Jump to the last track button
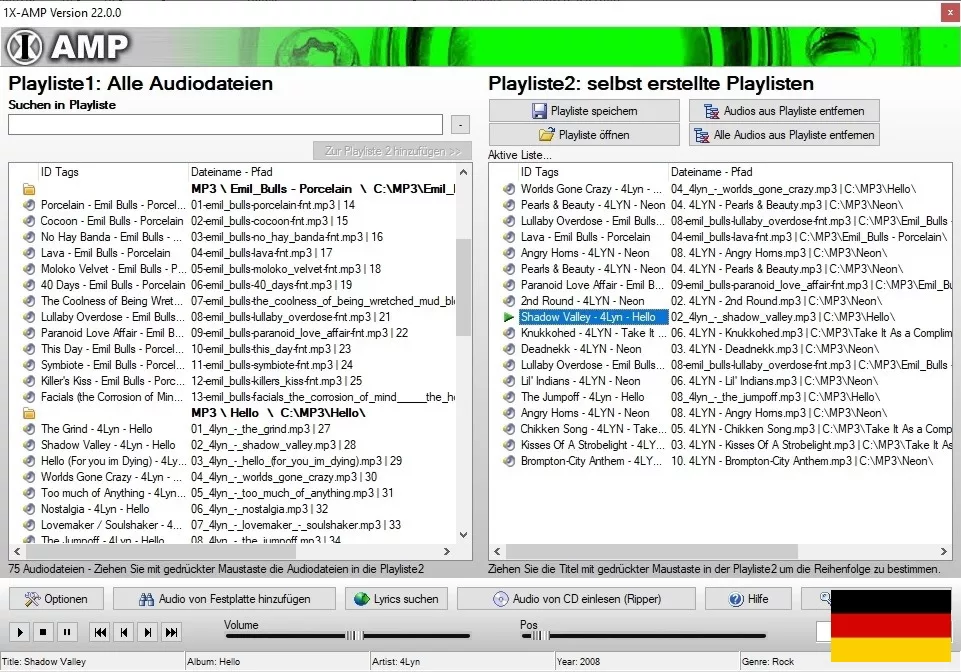This screenshot has height=672, width=961. point(172,632)
